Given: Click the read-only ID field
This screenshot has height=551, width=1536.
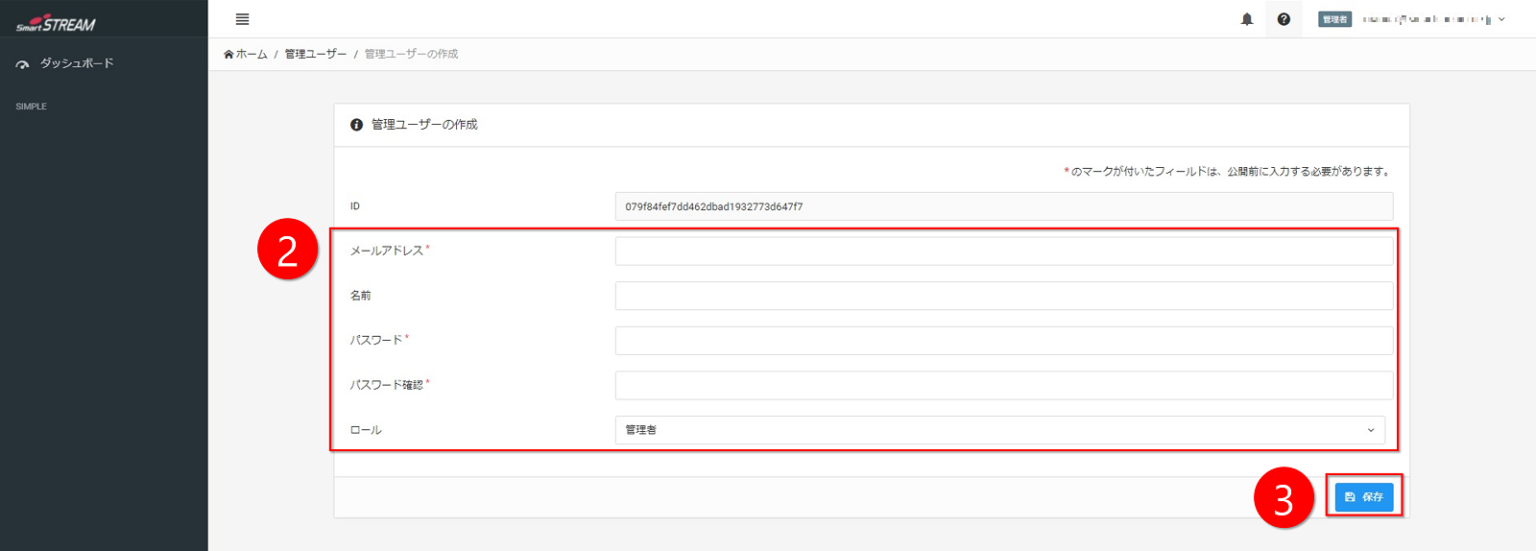Looking at the screenshot, I should click(1003, 206).
